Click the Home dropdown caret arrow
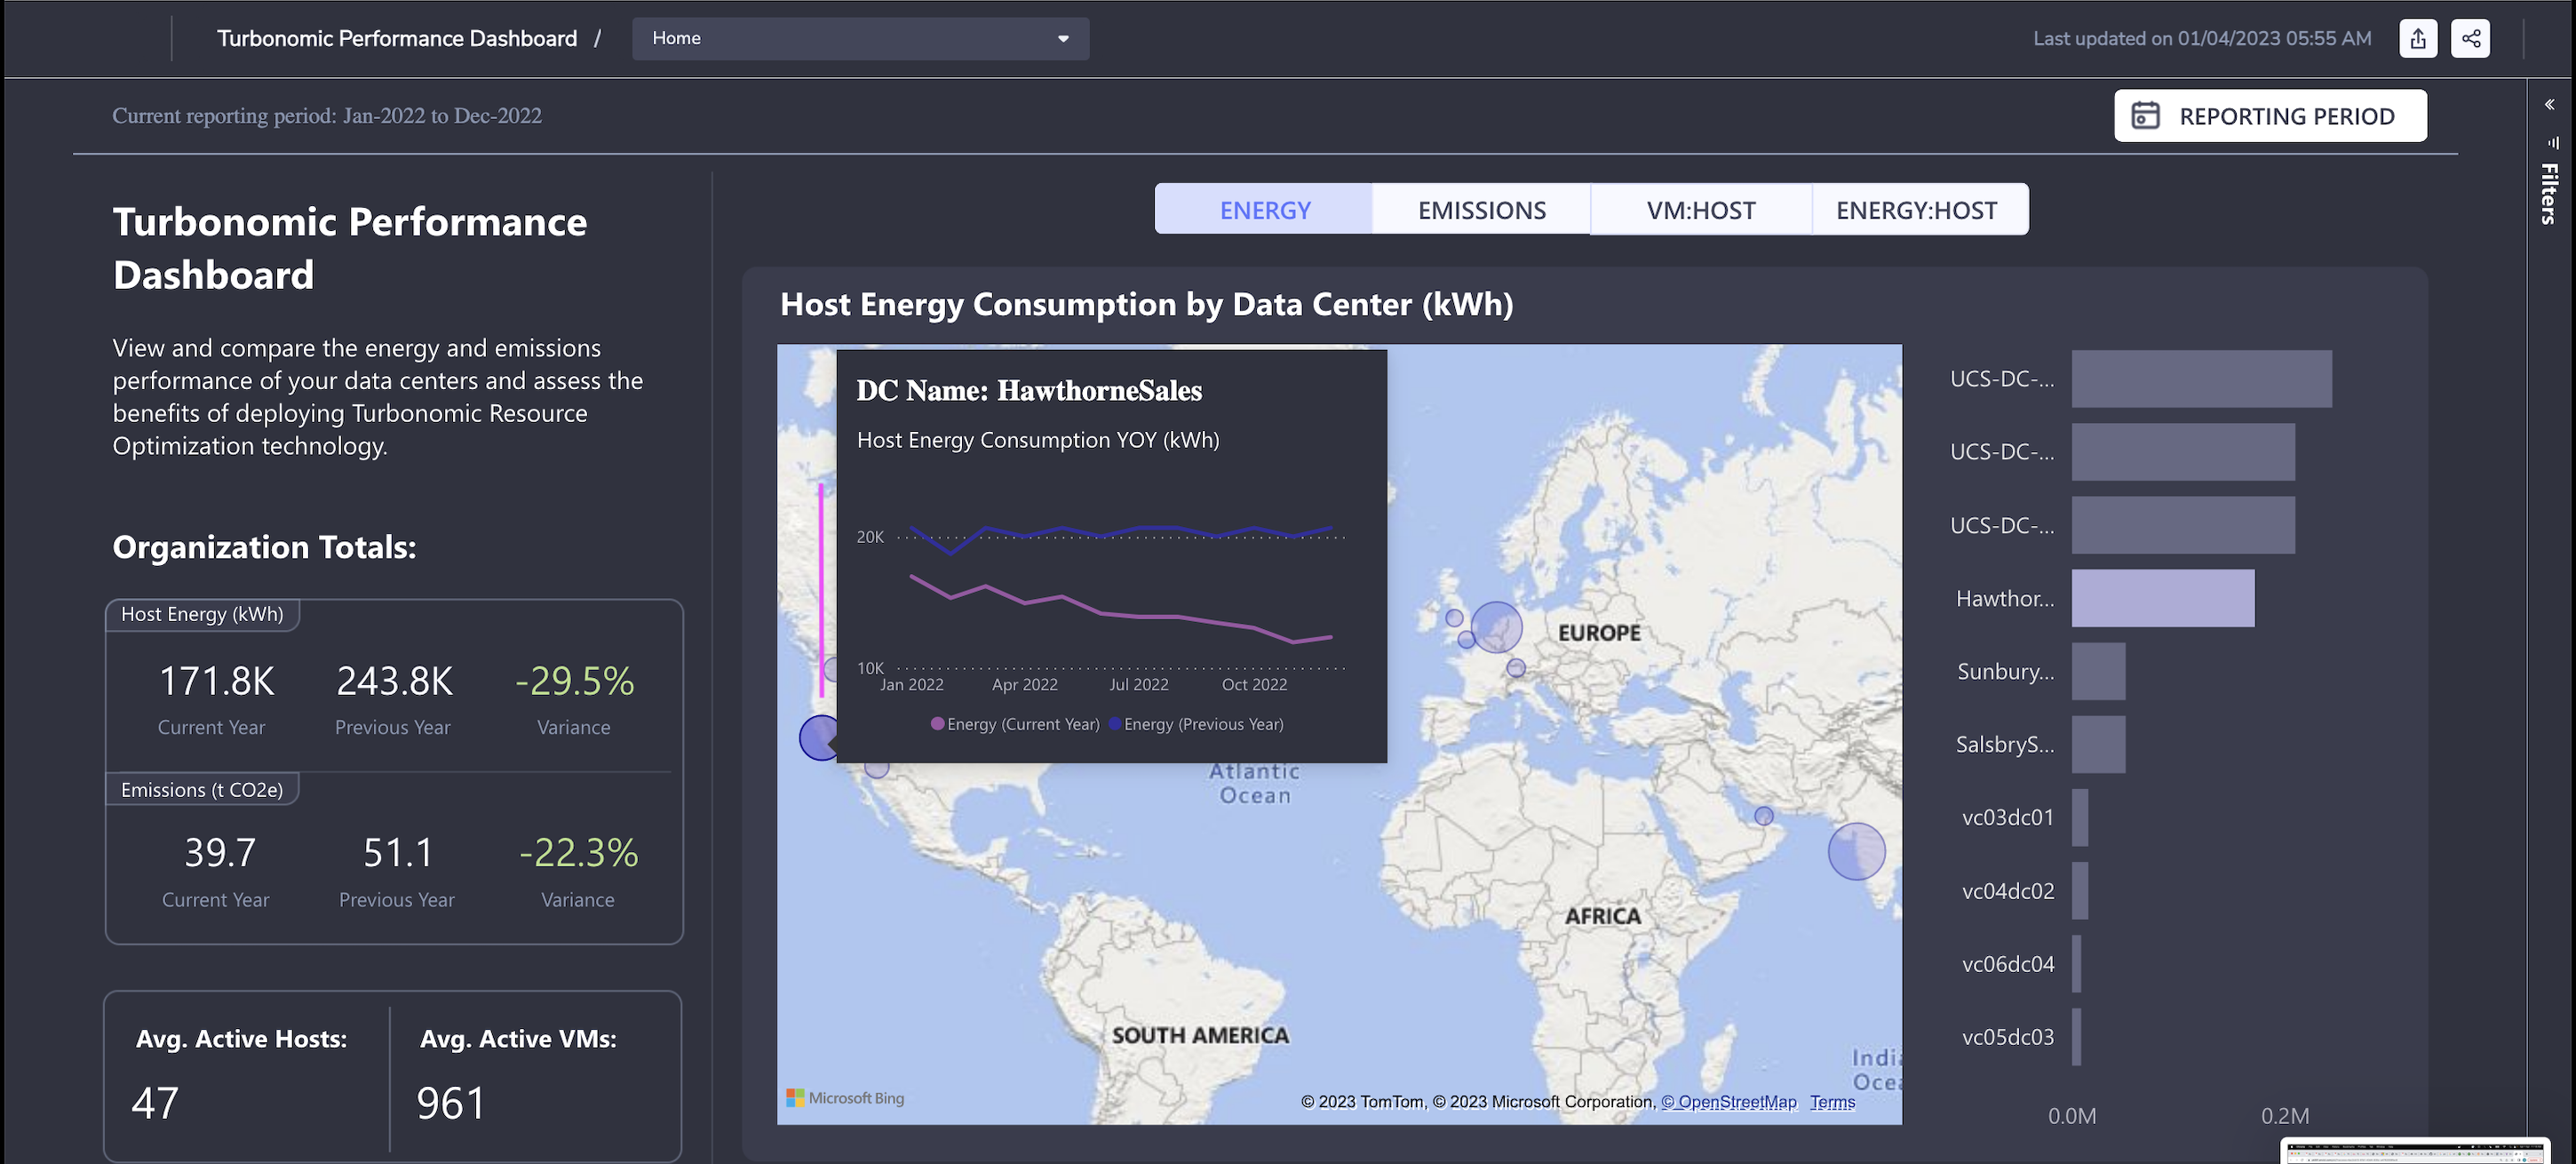This screenshot has height=1164, width=2576. click(x=1063, y=39)
